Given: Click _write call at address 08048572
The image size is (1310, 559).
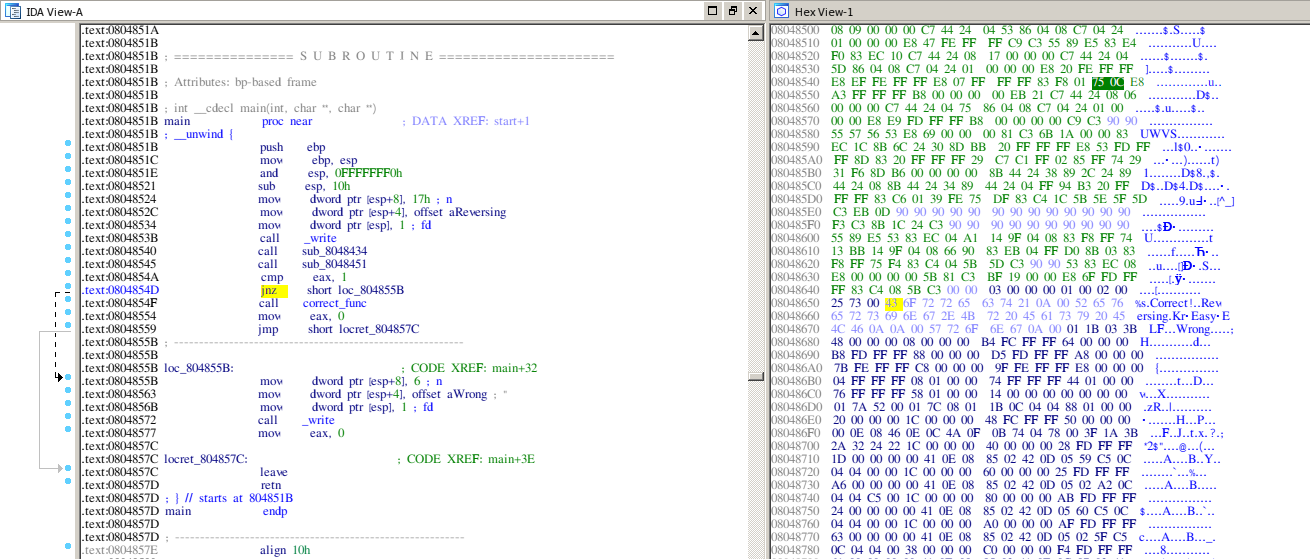Looking at the screenshot, I should 320,420.
